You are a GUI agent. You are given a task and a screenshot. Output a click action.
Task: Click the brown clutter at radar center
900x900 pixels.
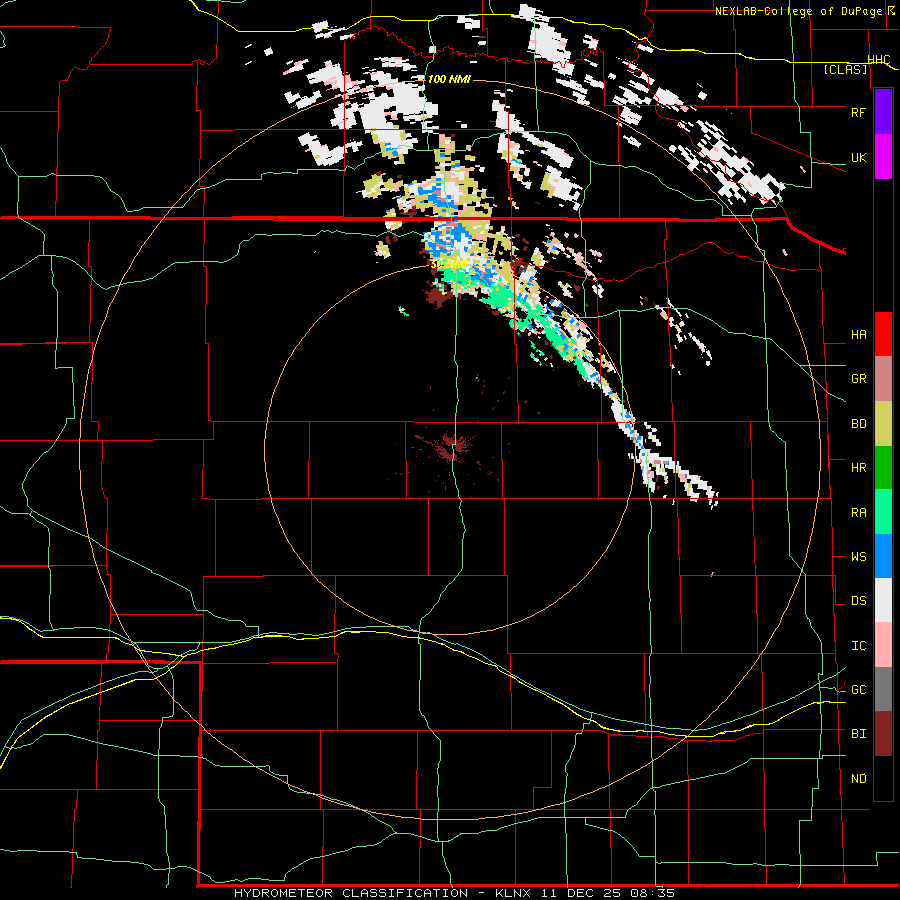point(453,448)
